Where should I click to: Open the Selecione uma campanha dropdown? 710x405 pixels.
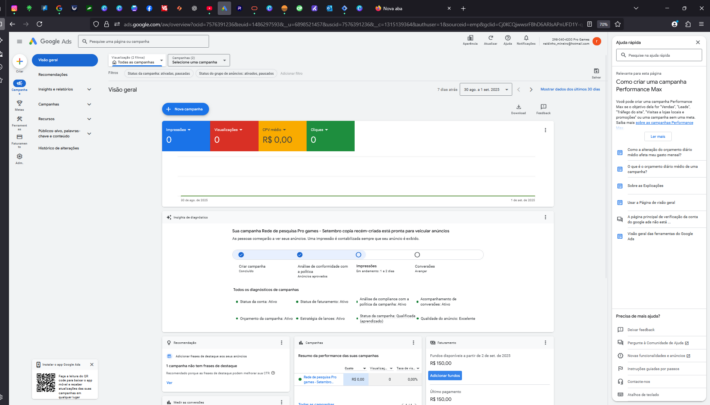point(199,61)
